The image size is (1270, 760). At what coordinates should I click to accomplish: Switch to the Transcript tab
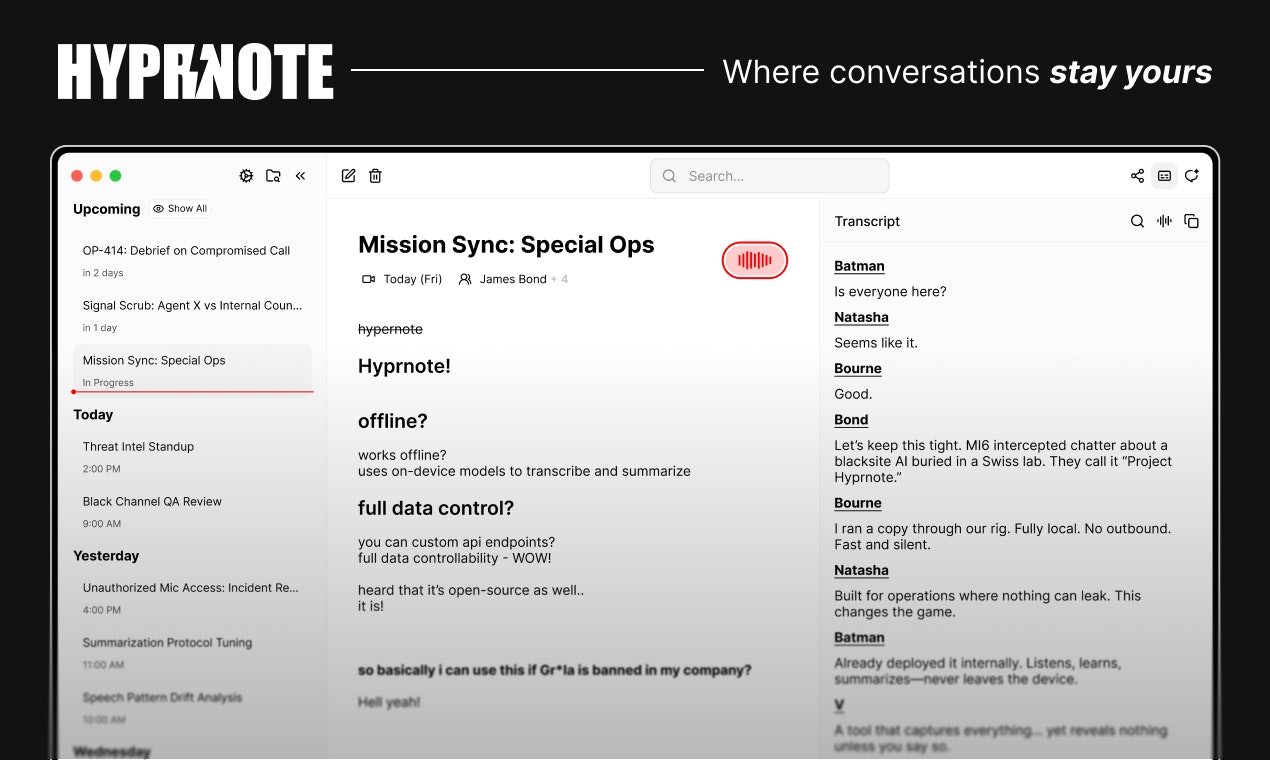(866, 221)
